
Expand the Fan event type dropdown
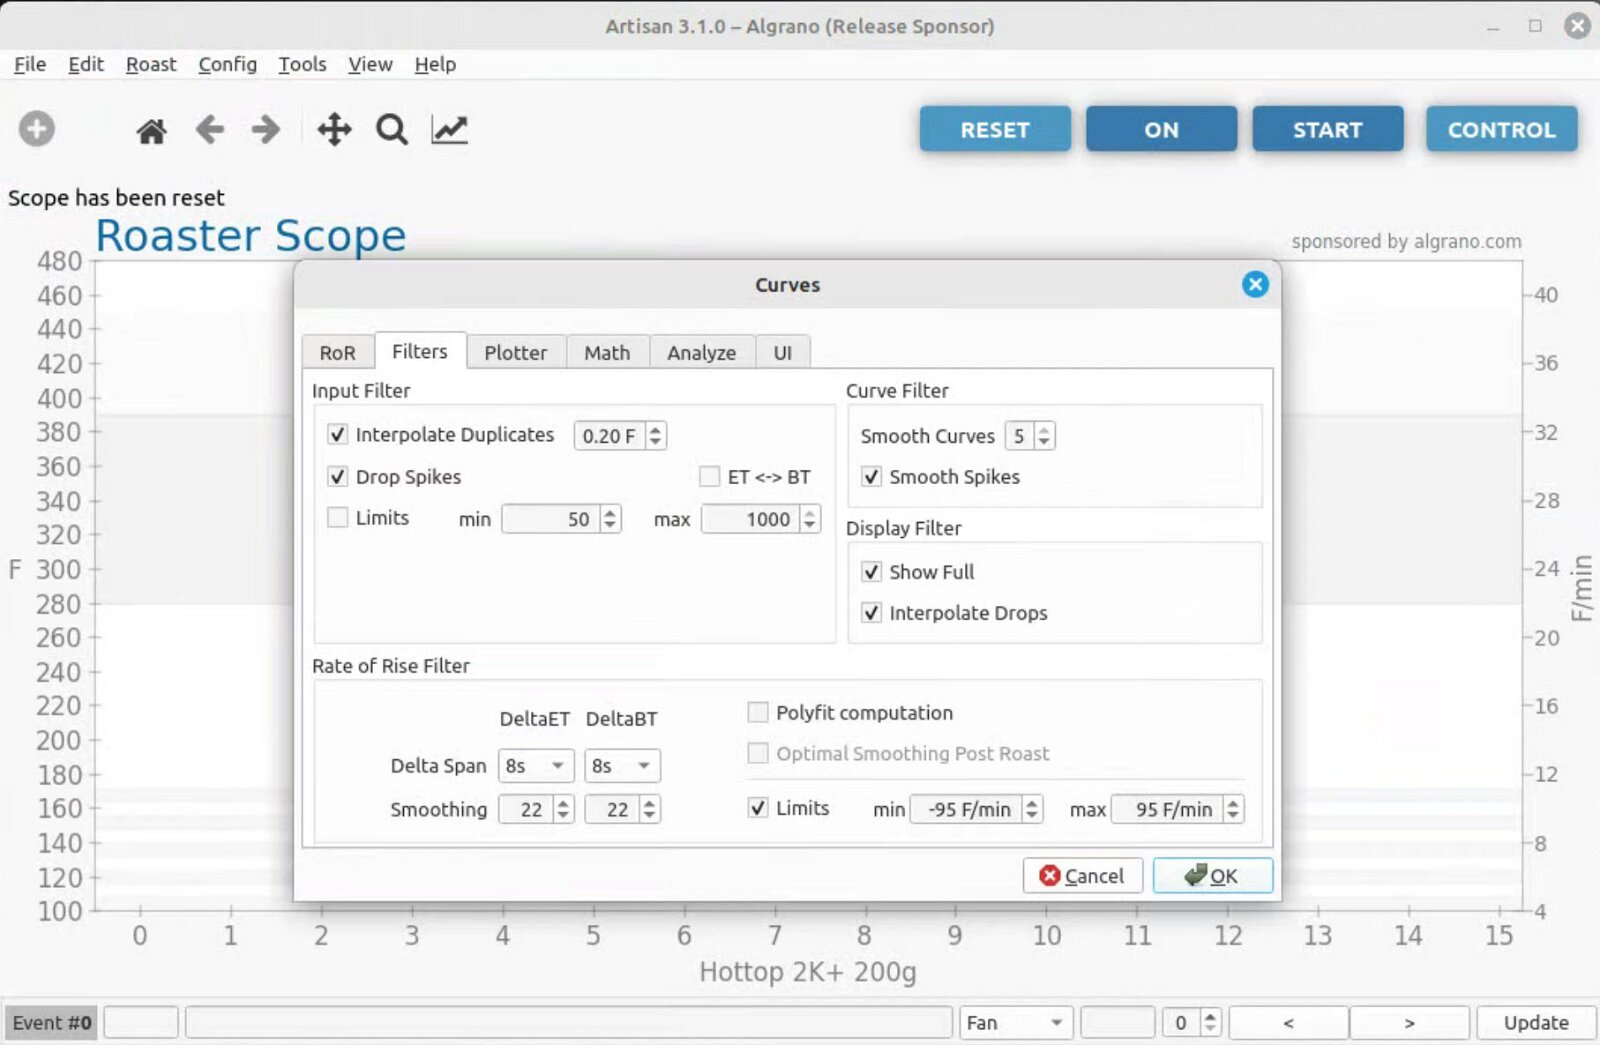pyautogui.click(x=1015, y=1023)
